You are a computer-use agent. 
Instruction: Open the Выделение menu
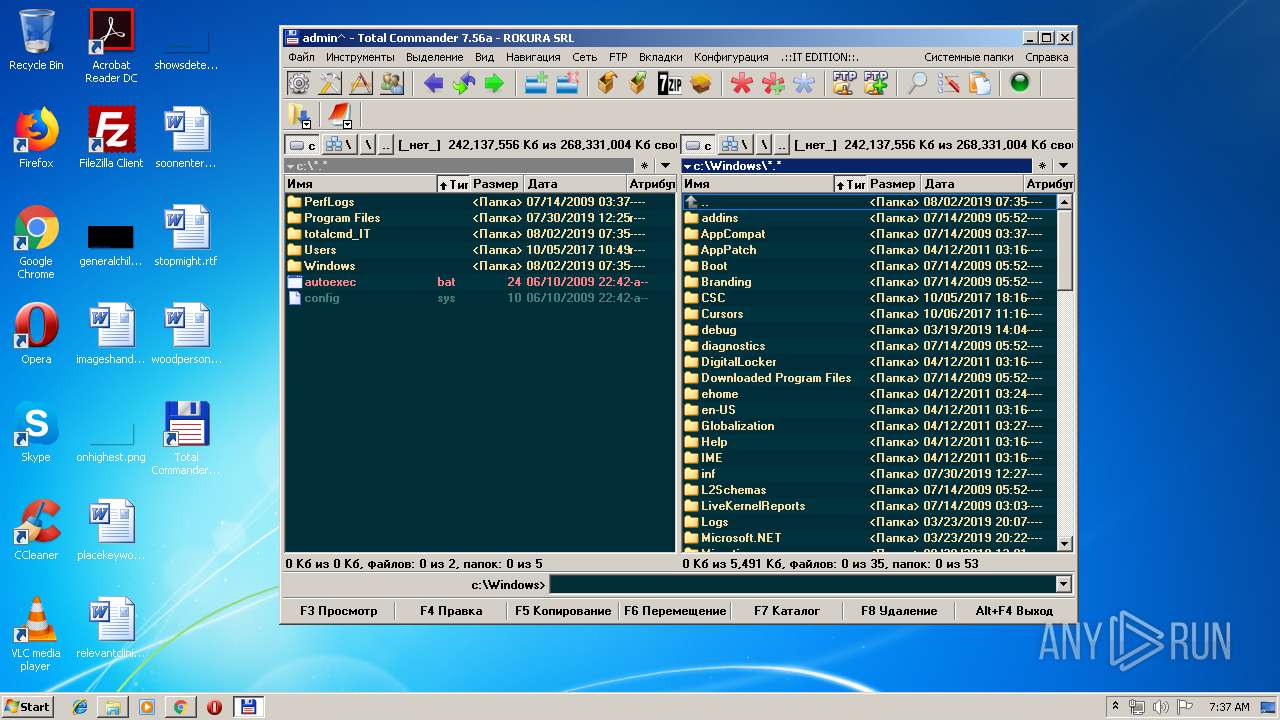[x=435, y=57]
